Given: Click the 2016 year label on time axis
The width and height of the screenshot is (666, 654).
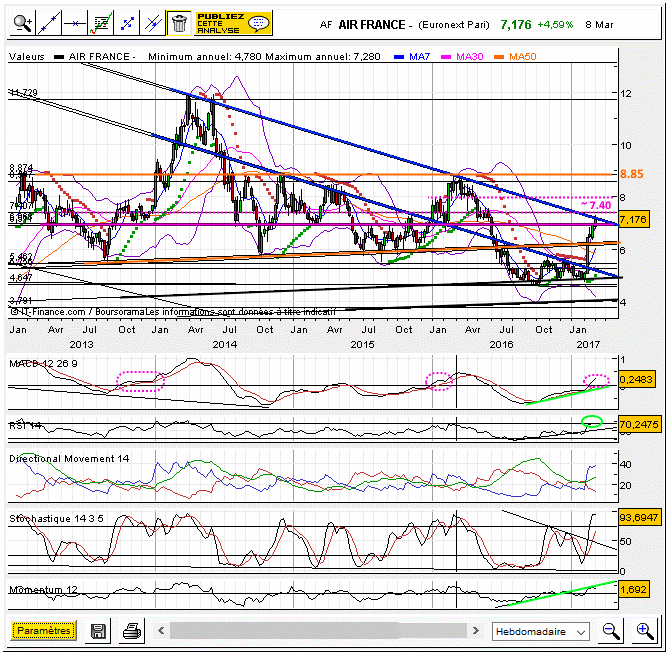Looking at the screenshot, I should click(502, 344).
